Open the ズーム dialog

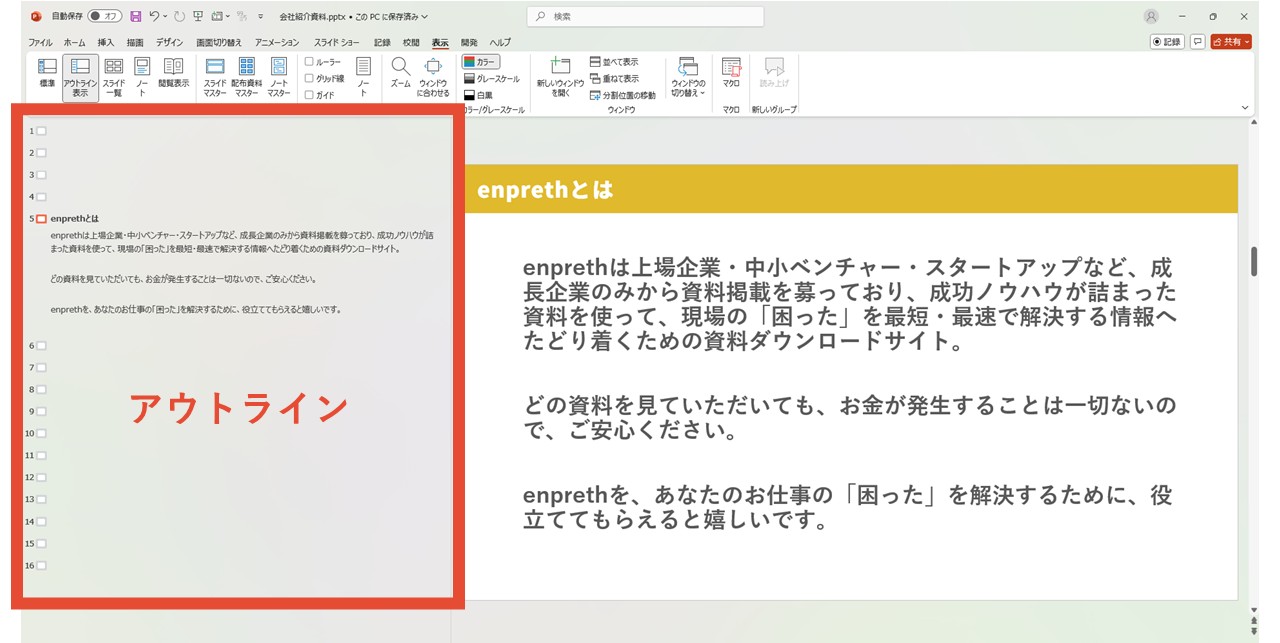coord(400,72)
